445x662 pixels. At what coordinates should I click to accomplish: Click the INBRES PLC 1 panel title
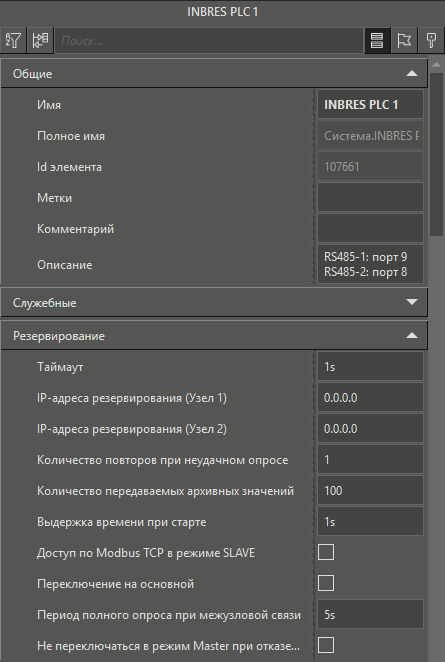222,12
